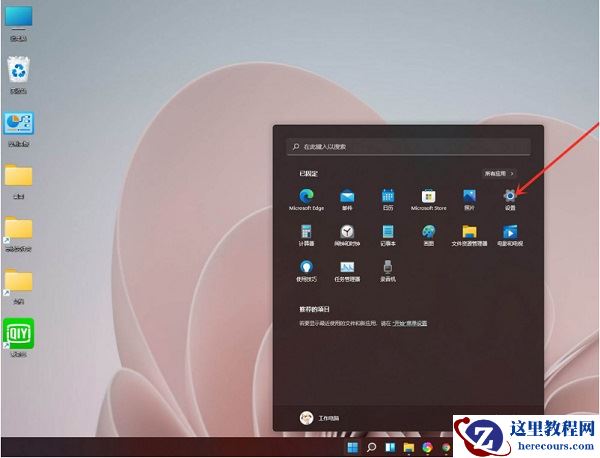Open taskbar Search magnifier
This screenshot has height=458, width=600.
click(x=371, y=447)
